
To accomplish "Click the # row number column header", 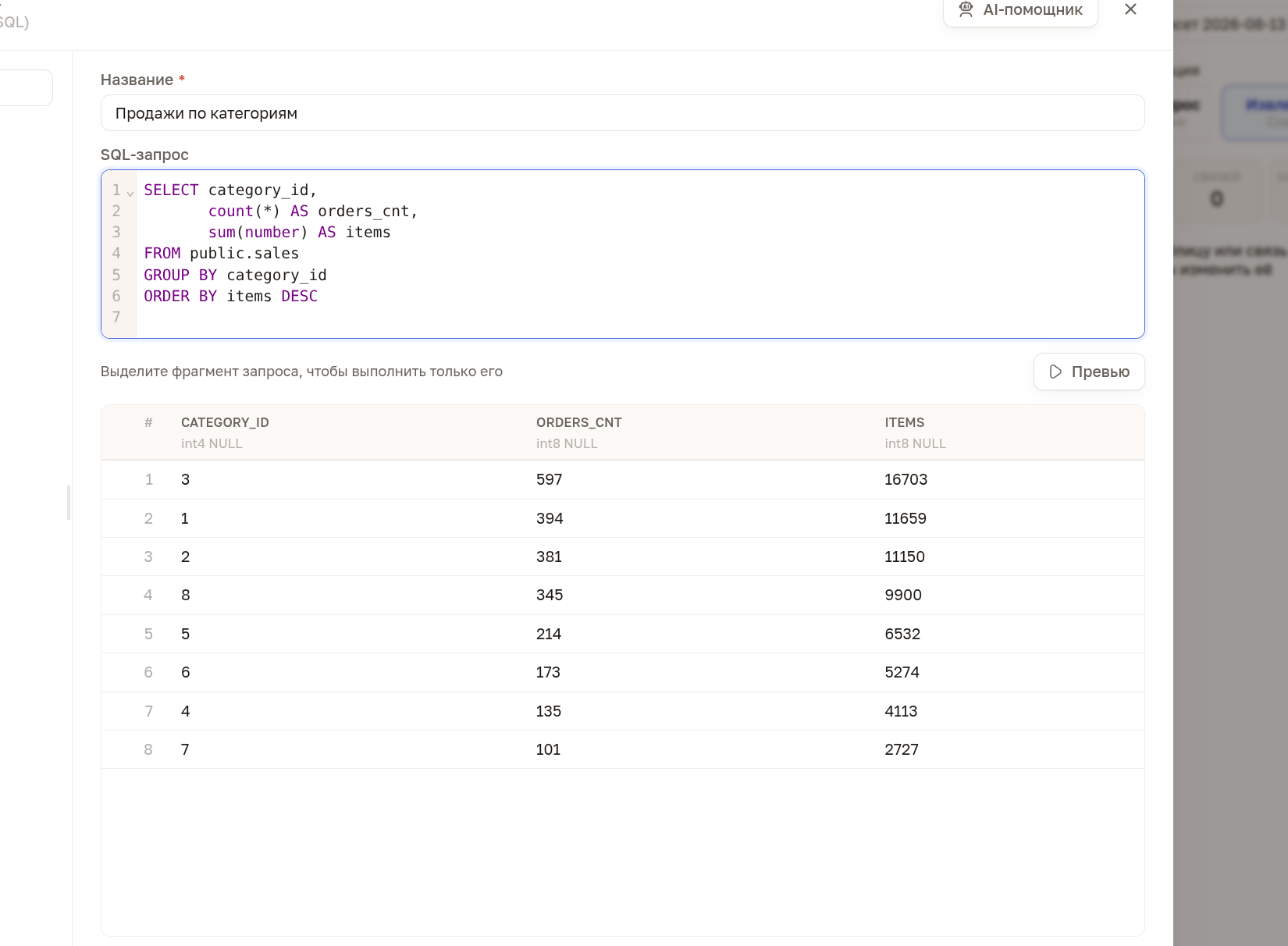I will pyautogui.click(x=148, y=422).
